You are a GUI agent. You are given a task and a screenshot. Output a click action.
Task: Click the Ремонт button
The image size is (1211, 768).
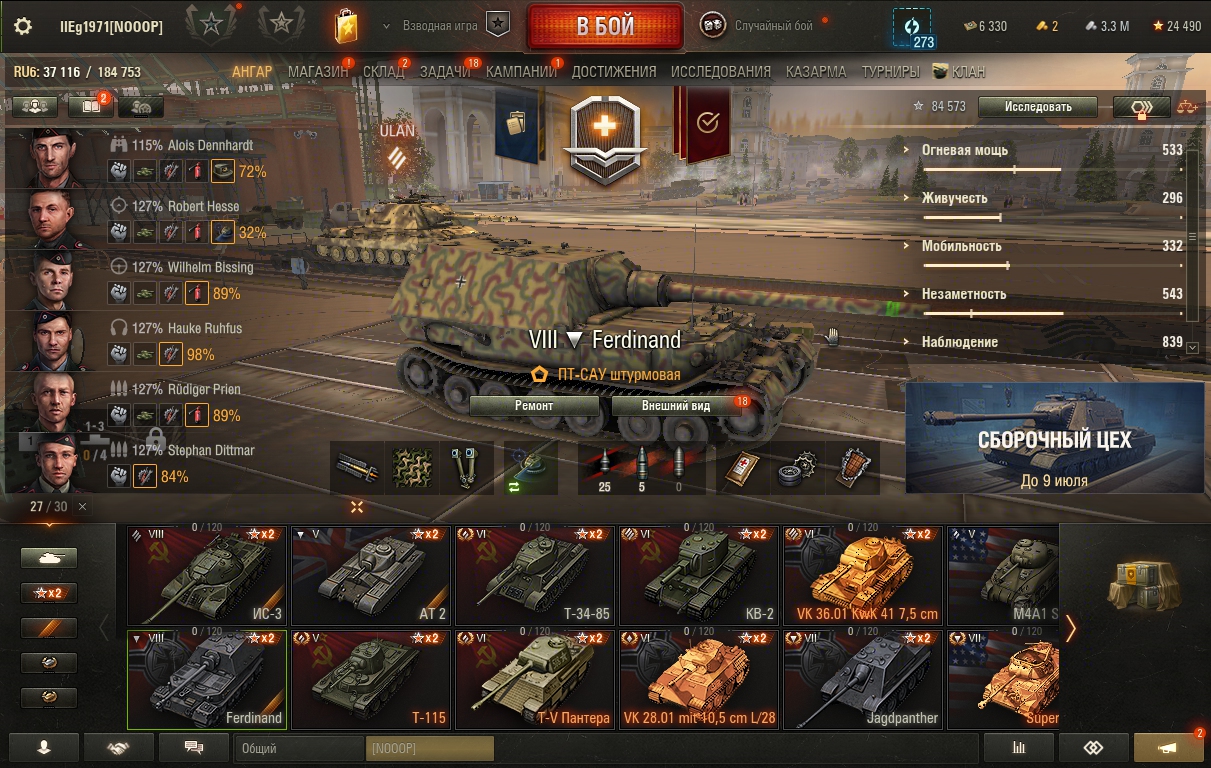coord(534,406)
